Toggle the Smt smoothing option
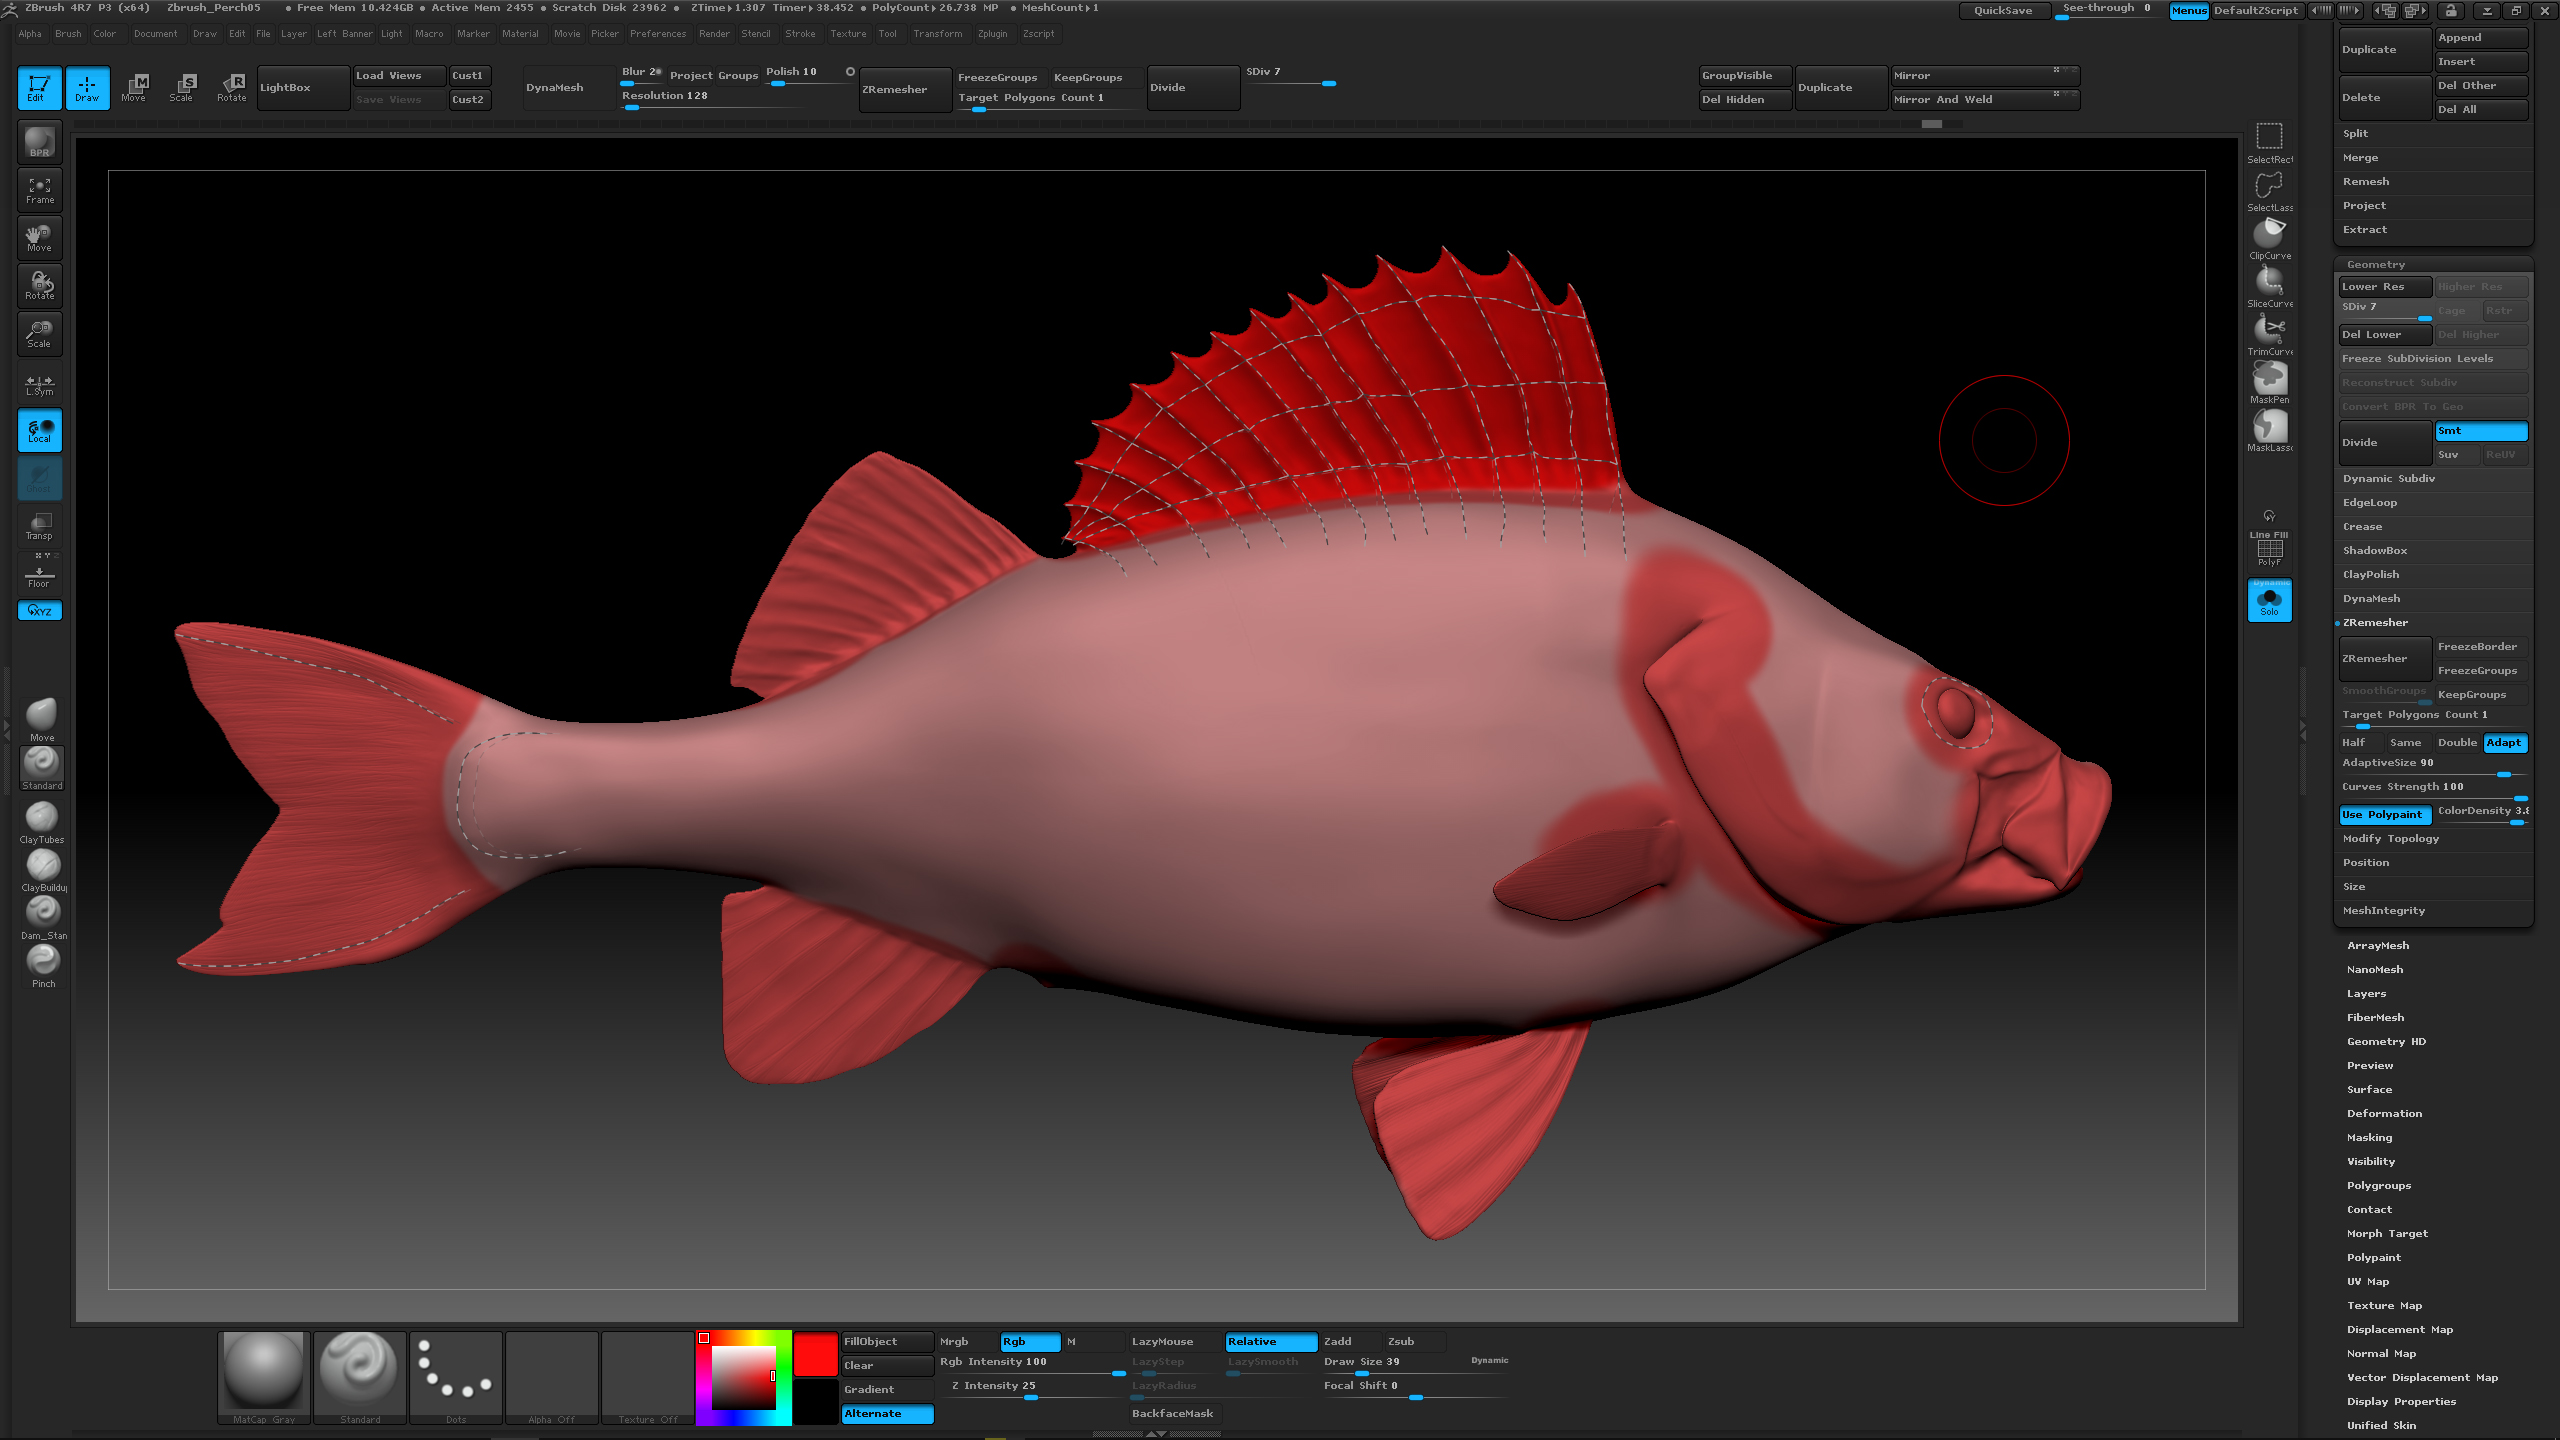 [2481, 431]
